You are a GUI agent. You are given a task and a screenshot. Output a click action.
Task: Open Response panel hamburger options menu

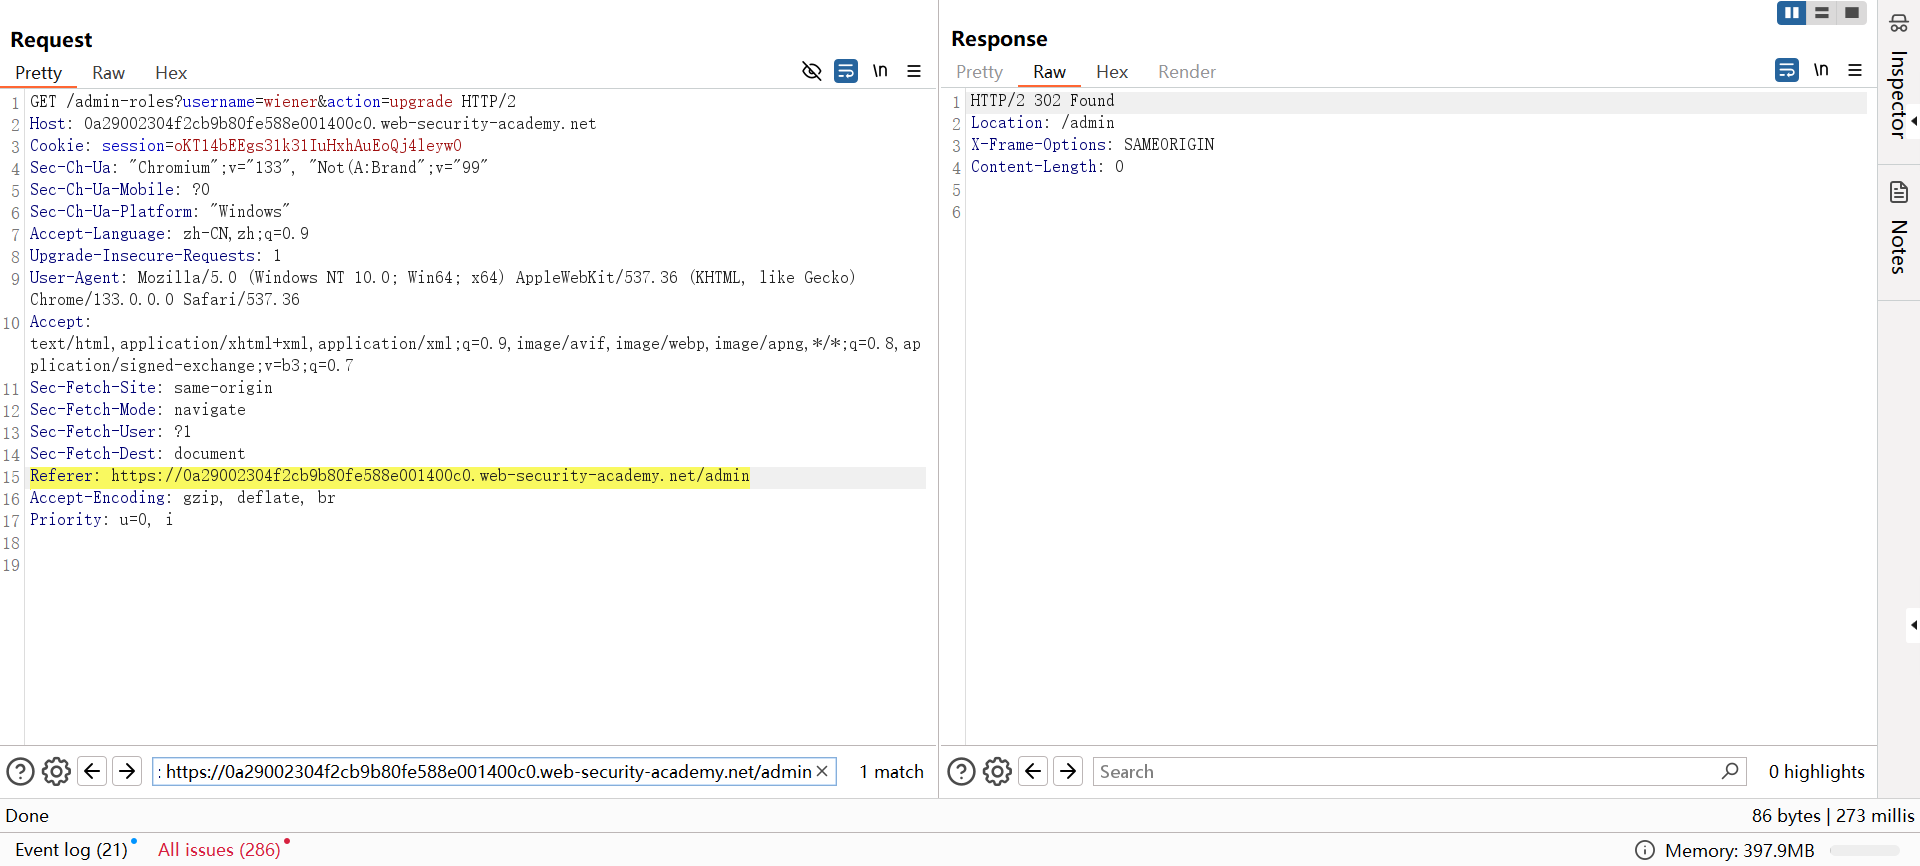click(1855, 70)
